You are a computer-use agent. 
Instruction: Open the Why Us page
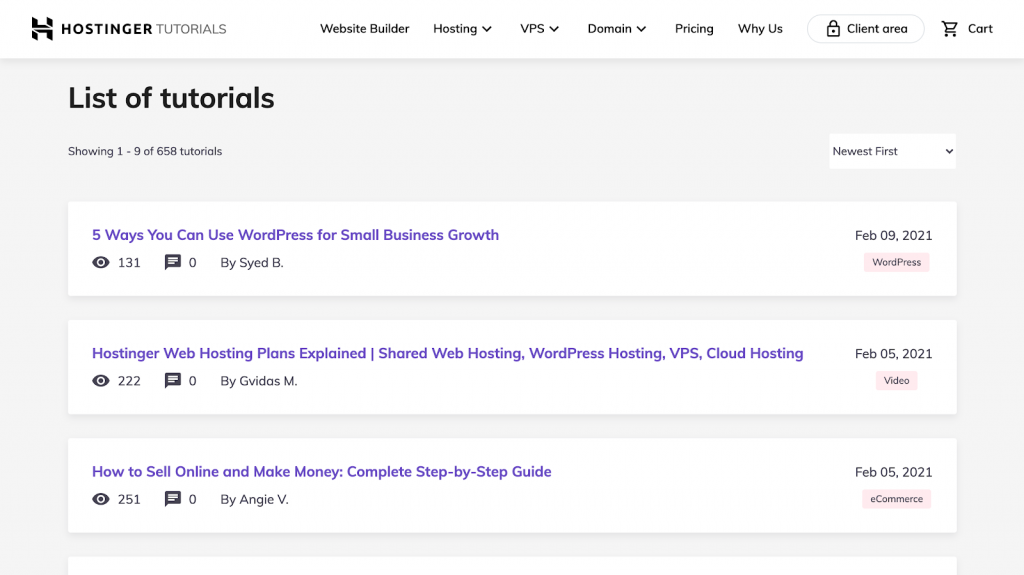pos(760,29)
